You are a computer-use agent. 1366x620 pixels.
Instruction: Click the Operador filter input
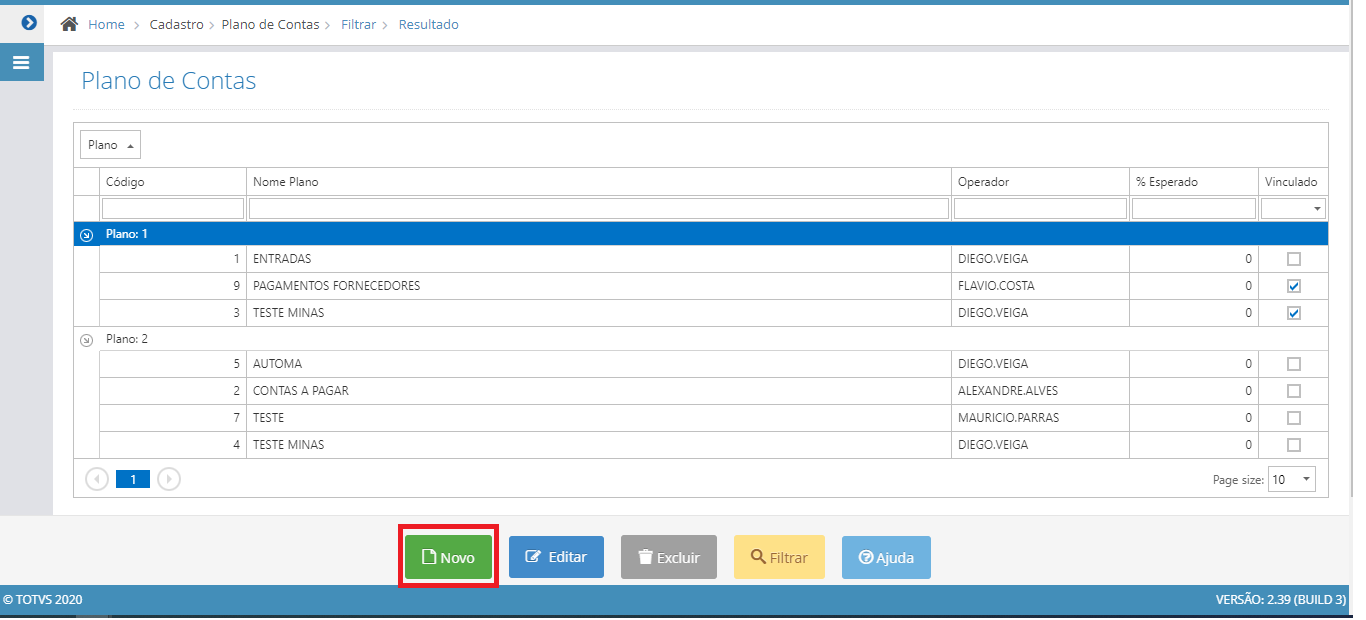1040,208
